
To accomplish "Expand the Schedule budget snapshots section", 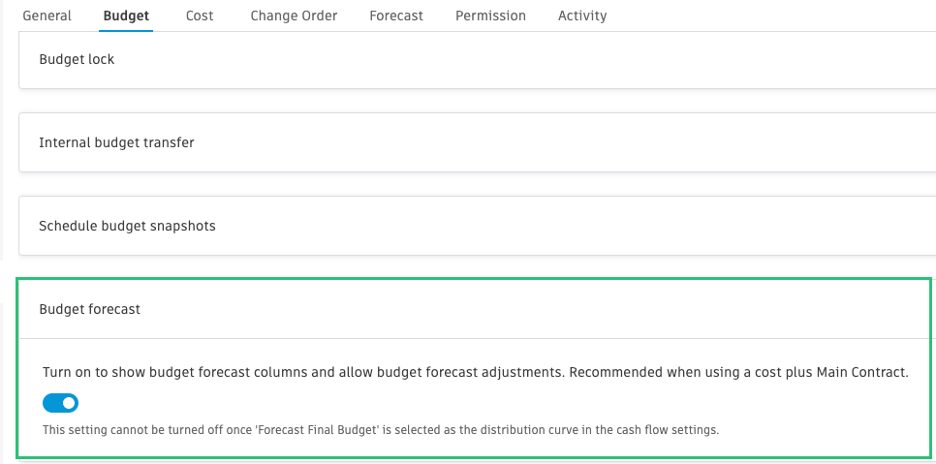I will (x=127, y=225).
